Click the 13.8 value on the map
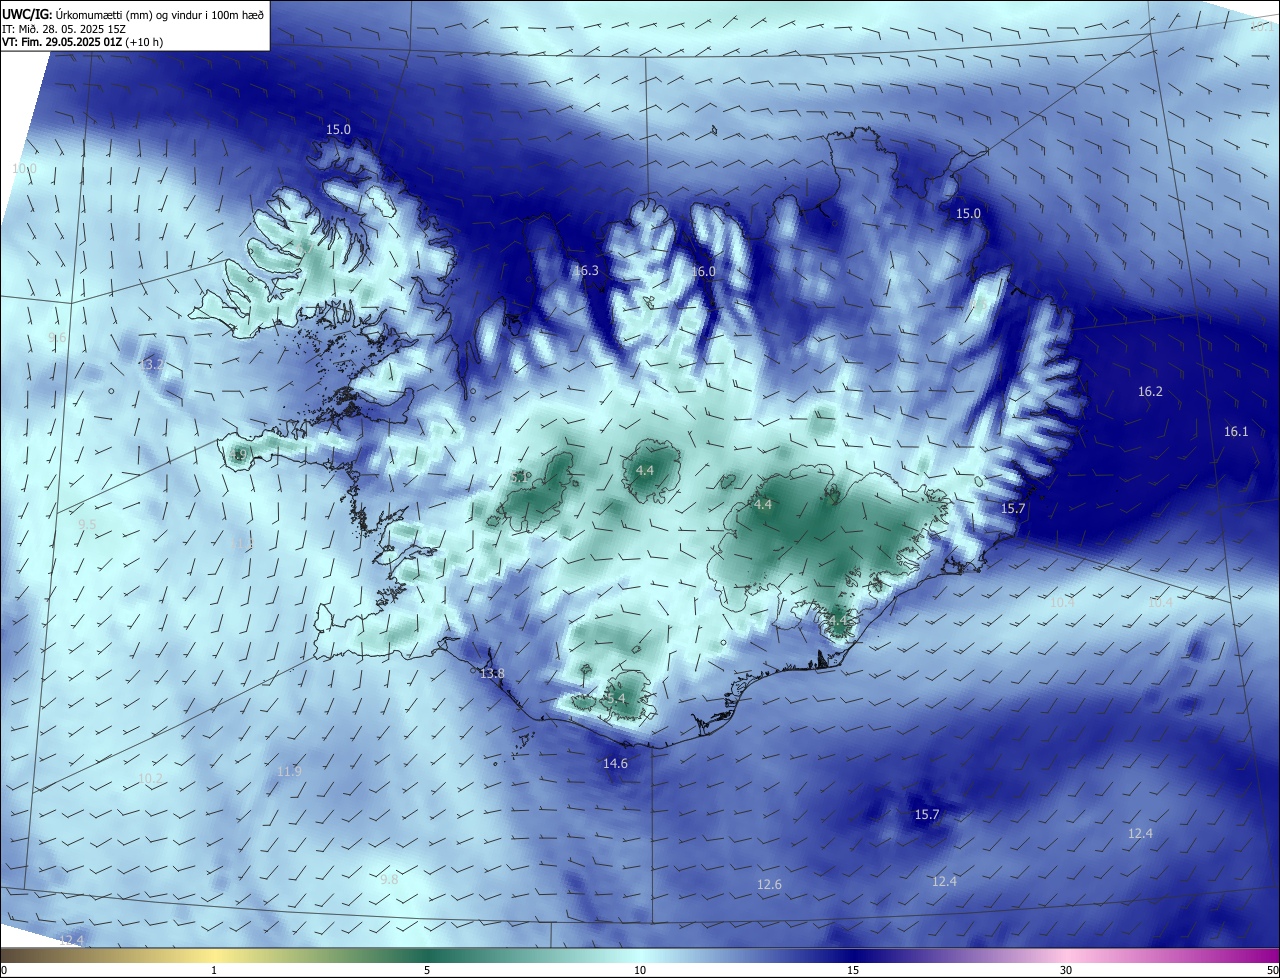This screenshot has height=978, width=1280. (x=492, y=674)
